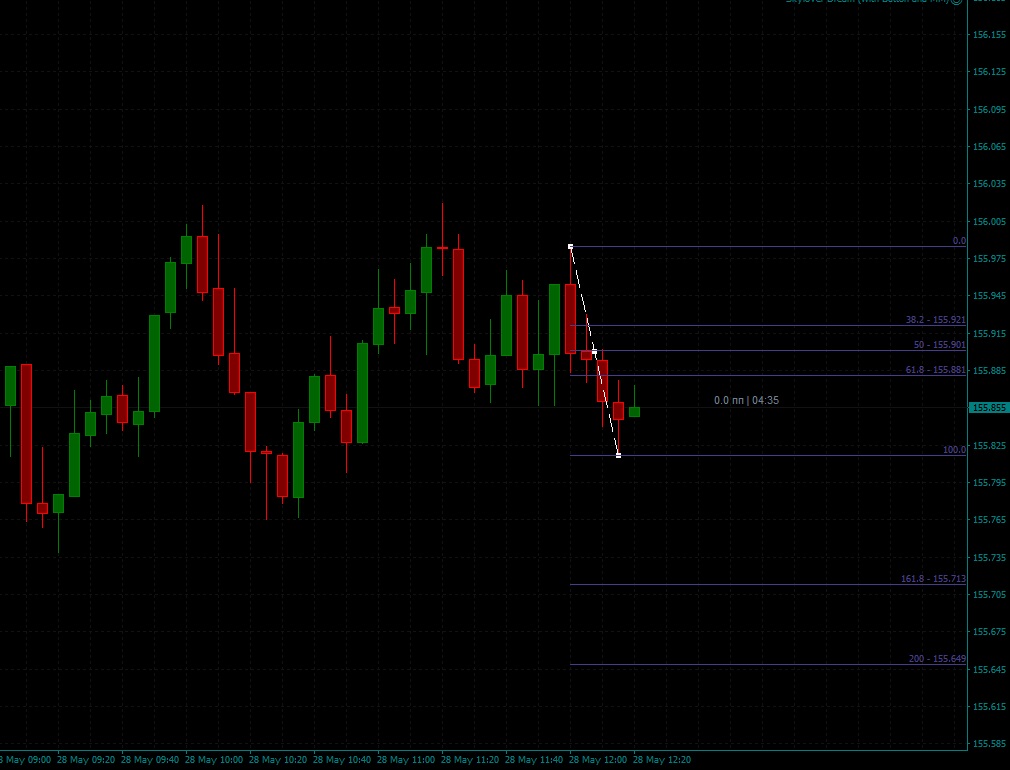Click the 28 May 10:40 time label
1010x770 pixels.
(x=342, y=760)
